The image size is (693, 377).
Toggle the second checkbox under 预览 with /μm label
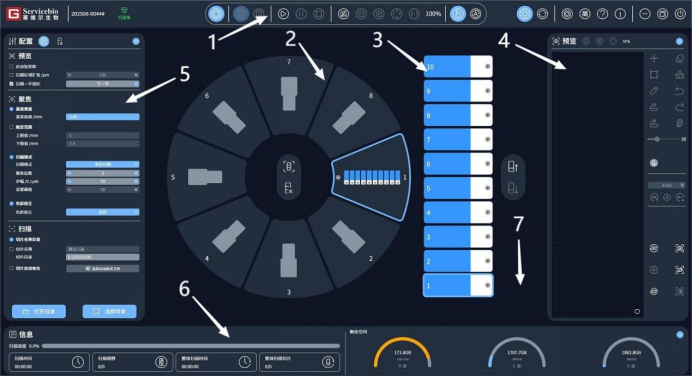[11, 75]
